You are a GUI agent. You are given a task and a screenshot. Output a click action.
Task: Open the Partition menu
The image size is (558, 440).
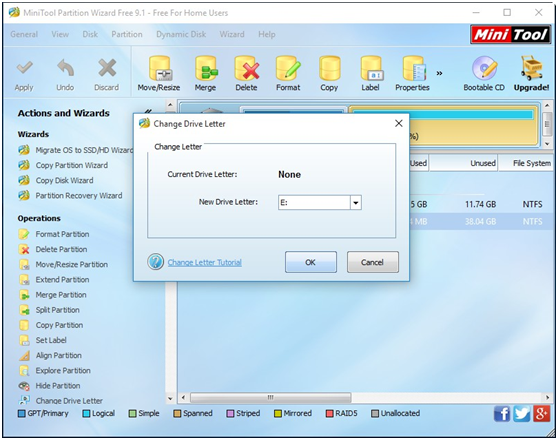(x=127, y=35)
